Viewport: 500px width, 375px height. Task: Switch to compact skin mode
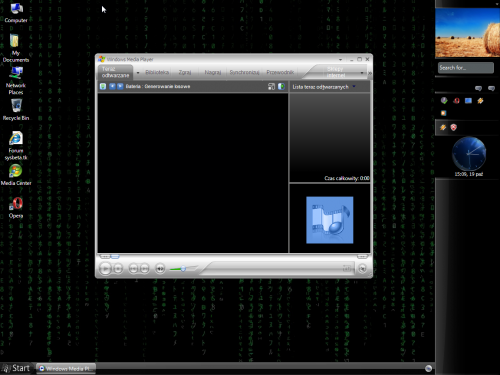click(362, 268)
